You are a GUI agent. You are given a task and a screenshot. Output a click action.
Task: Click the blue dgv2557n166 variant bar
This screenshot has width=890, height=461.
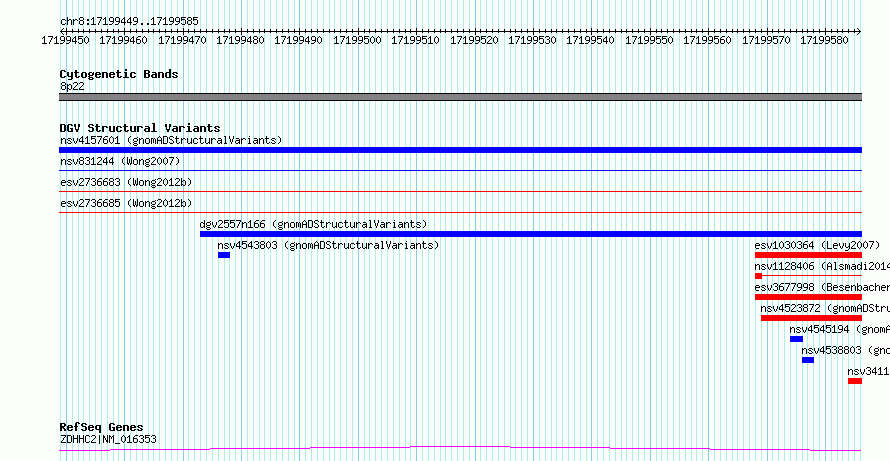click(x=531, y=234)
